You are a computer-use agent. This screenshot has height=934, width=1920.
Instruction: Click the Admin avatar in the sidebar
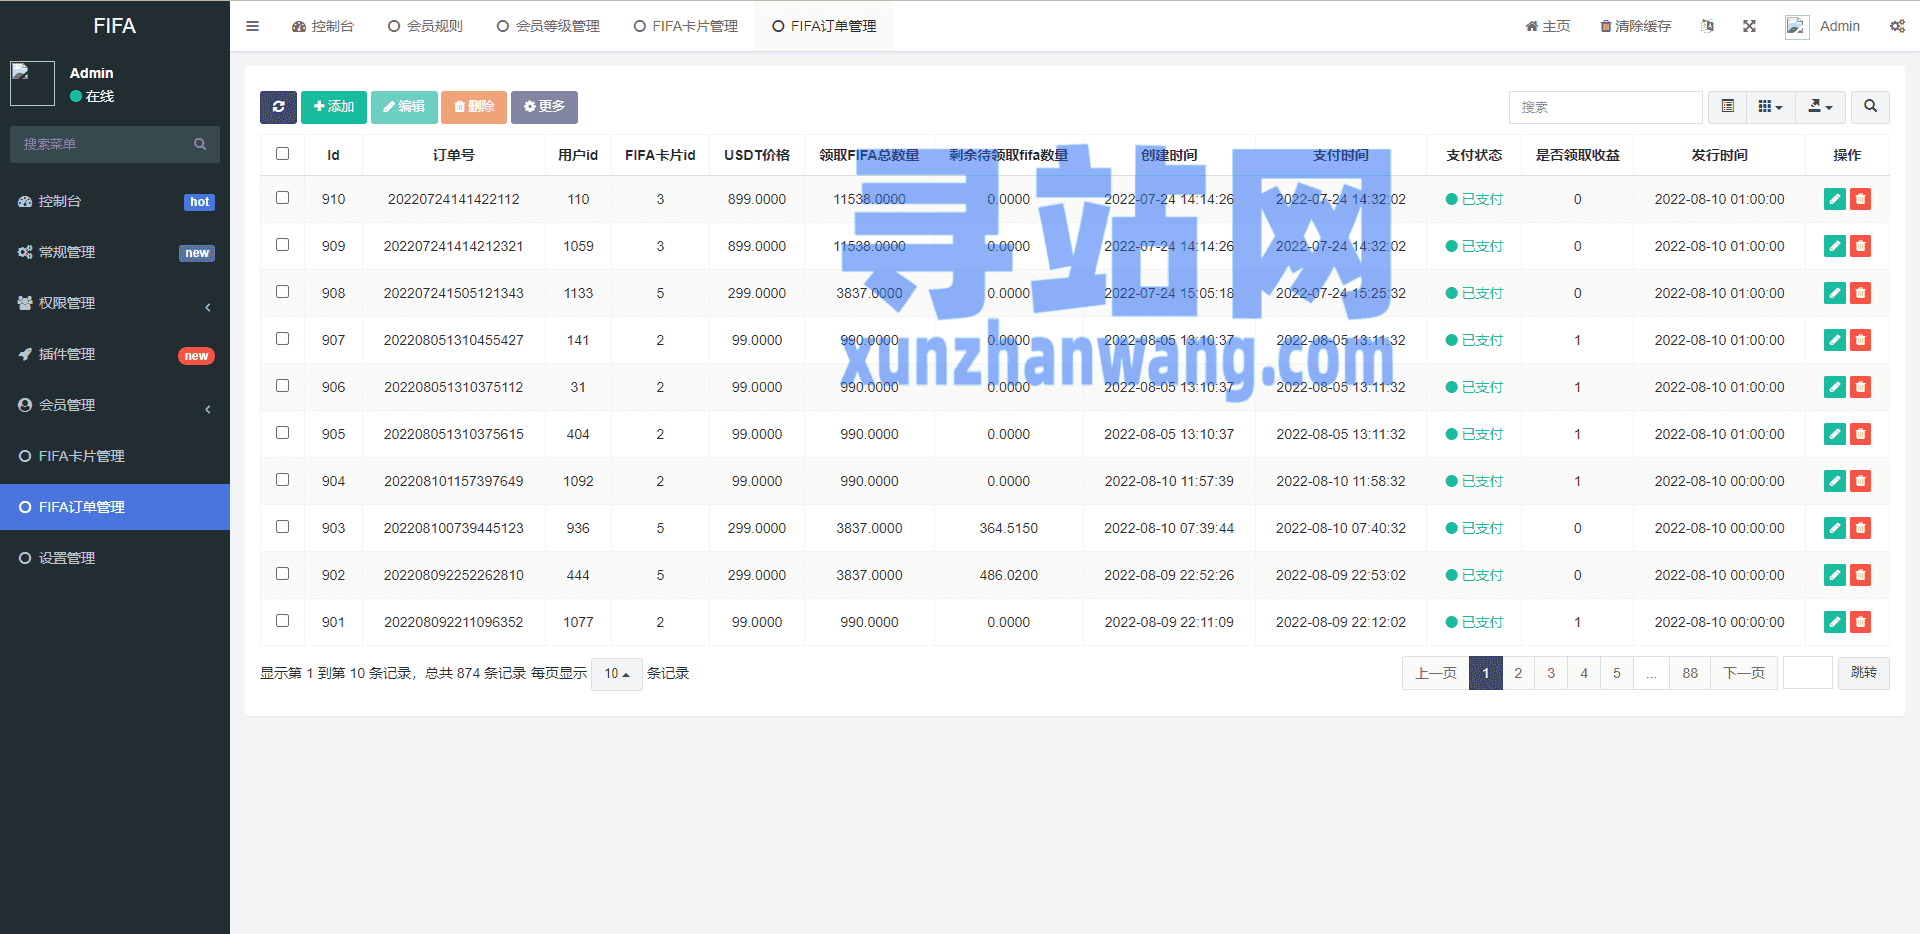click(x=32, y=83)
